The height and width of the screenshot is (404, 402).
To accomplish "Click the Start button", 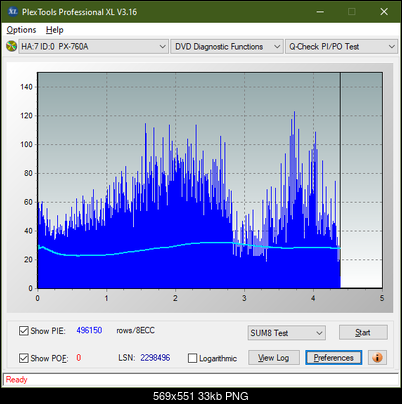I will 363,332.
